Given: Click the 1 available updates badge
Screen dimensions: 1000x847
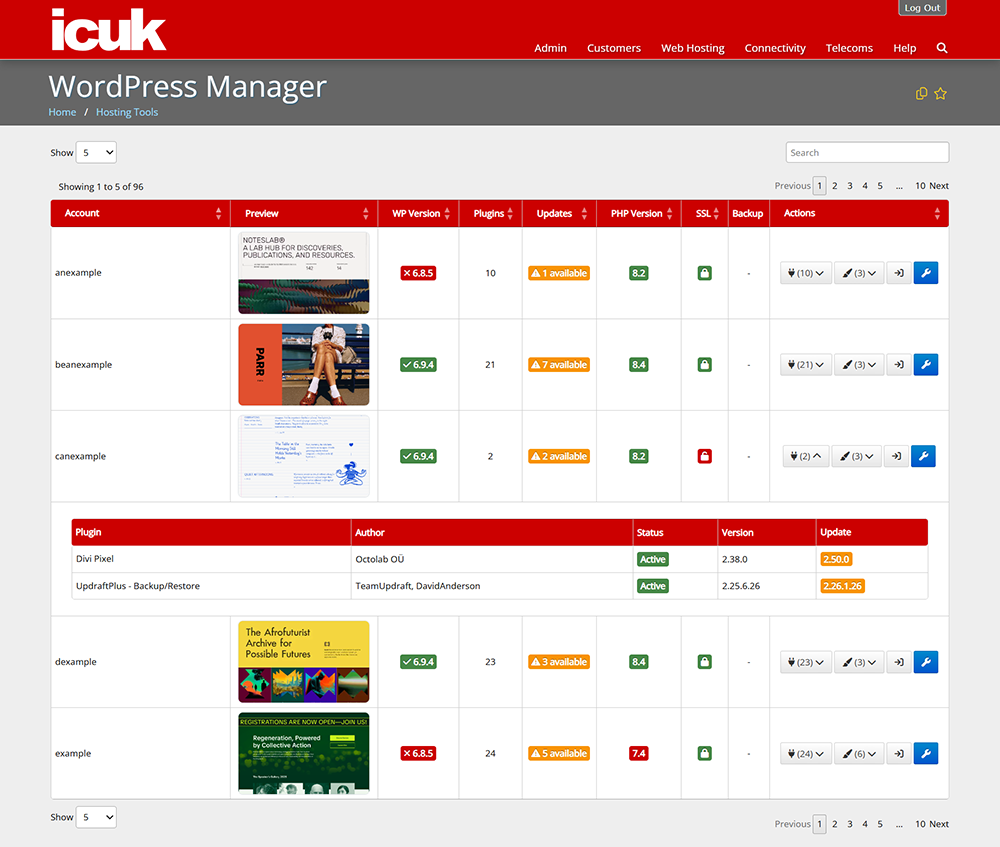Looking at the screenshot, I should (x=559, y=273).
